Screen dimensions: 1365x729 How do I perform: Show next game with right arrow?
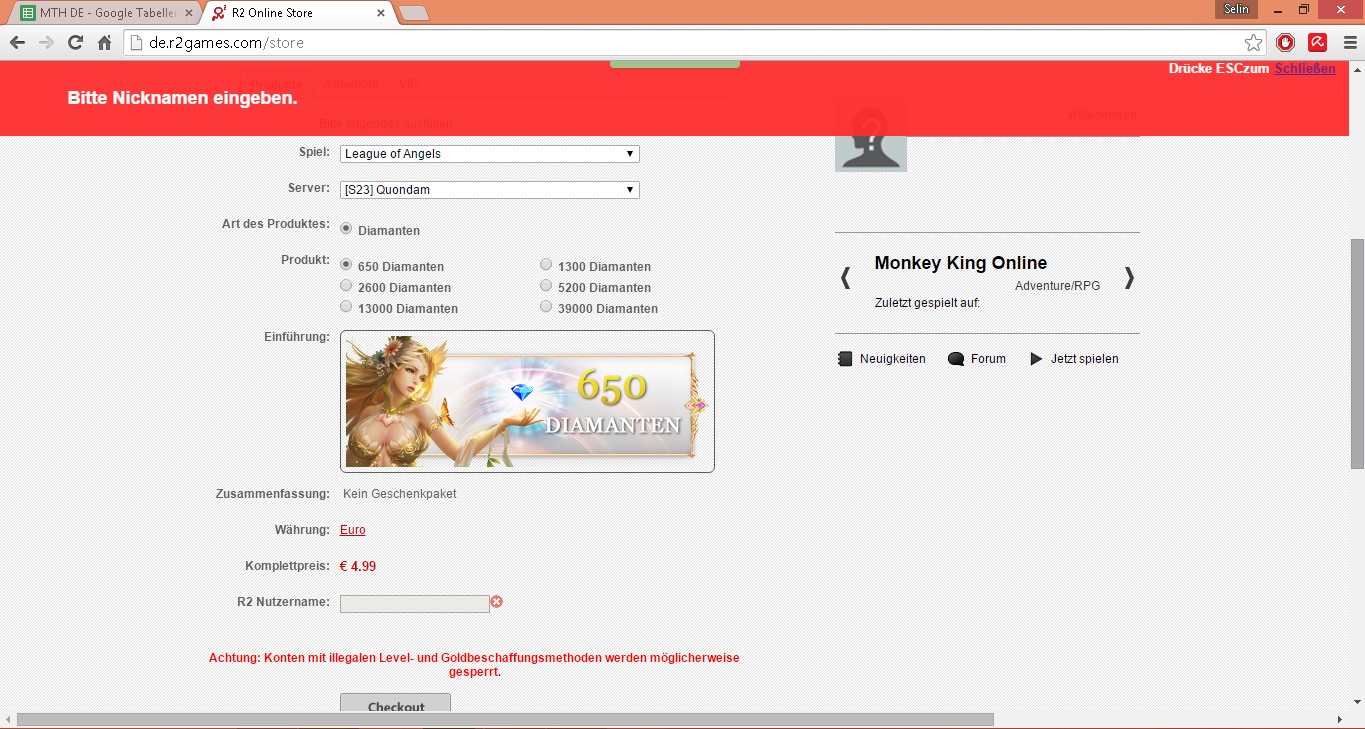click(x=1129, y=277)
